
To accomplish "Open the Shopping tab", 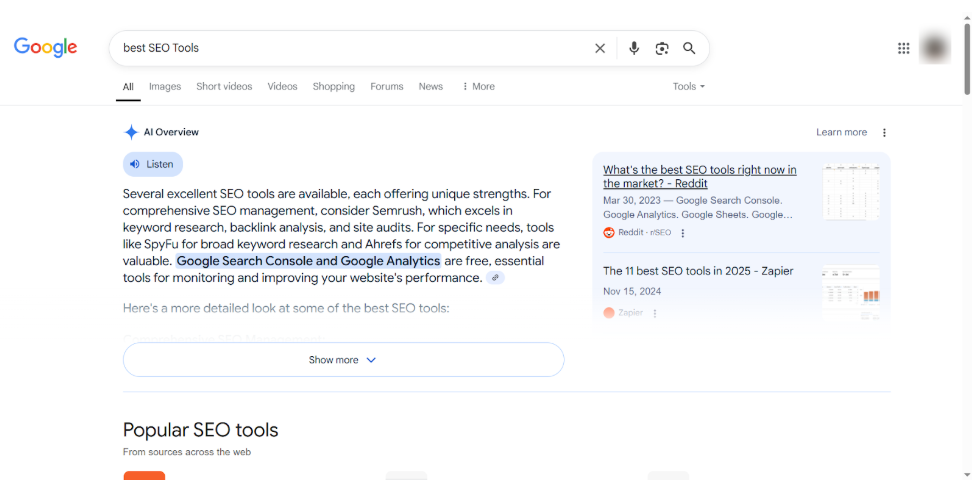I will [x=334, y=87].
